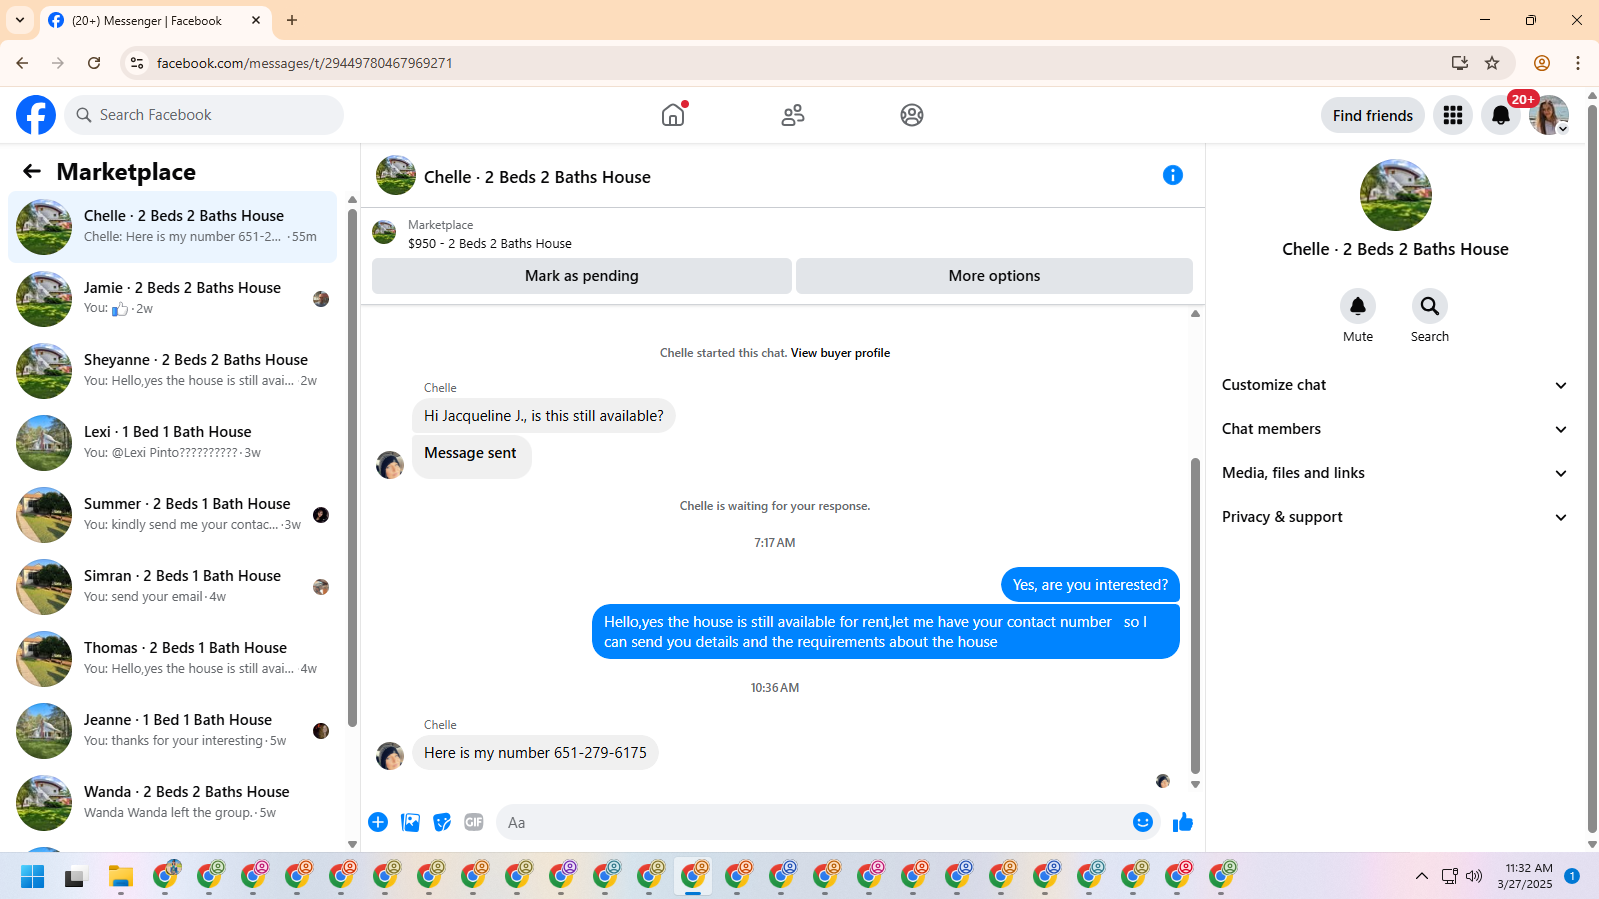The height and width of the screenshot is (899, 1599).
Task: Select the Messenger | Facebook browser tab
Action: tap(155, 21)
